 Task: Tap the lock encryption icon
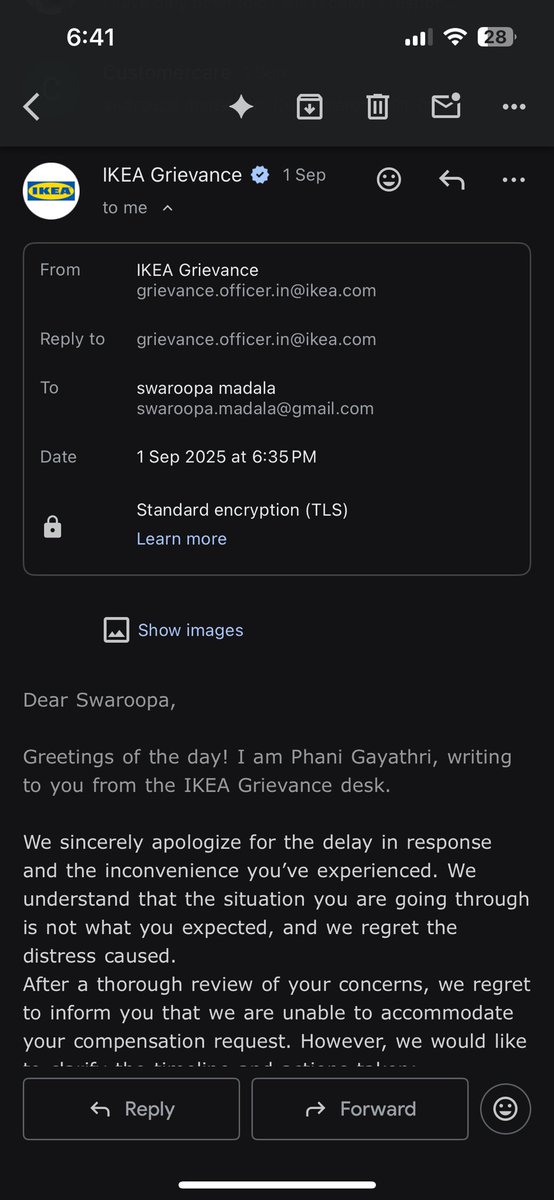[53, 527]
